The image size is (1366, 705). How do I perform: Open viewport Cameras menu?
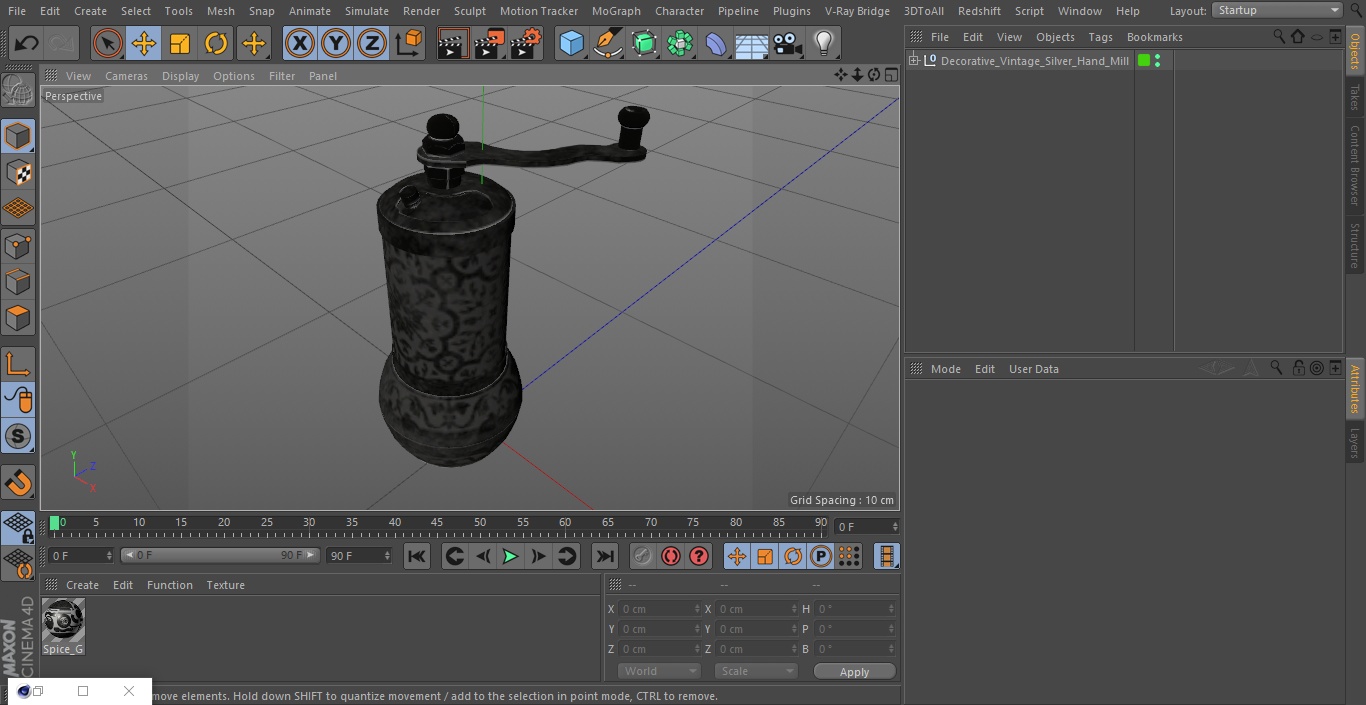(126, 76)
